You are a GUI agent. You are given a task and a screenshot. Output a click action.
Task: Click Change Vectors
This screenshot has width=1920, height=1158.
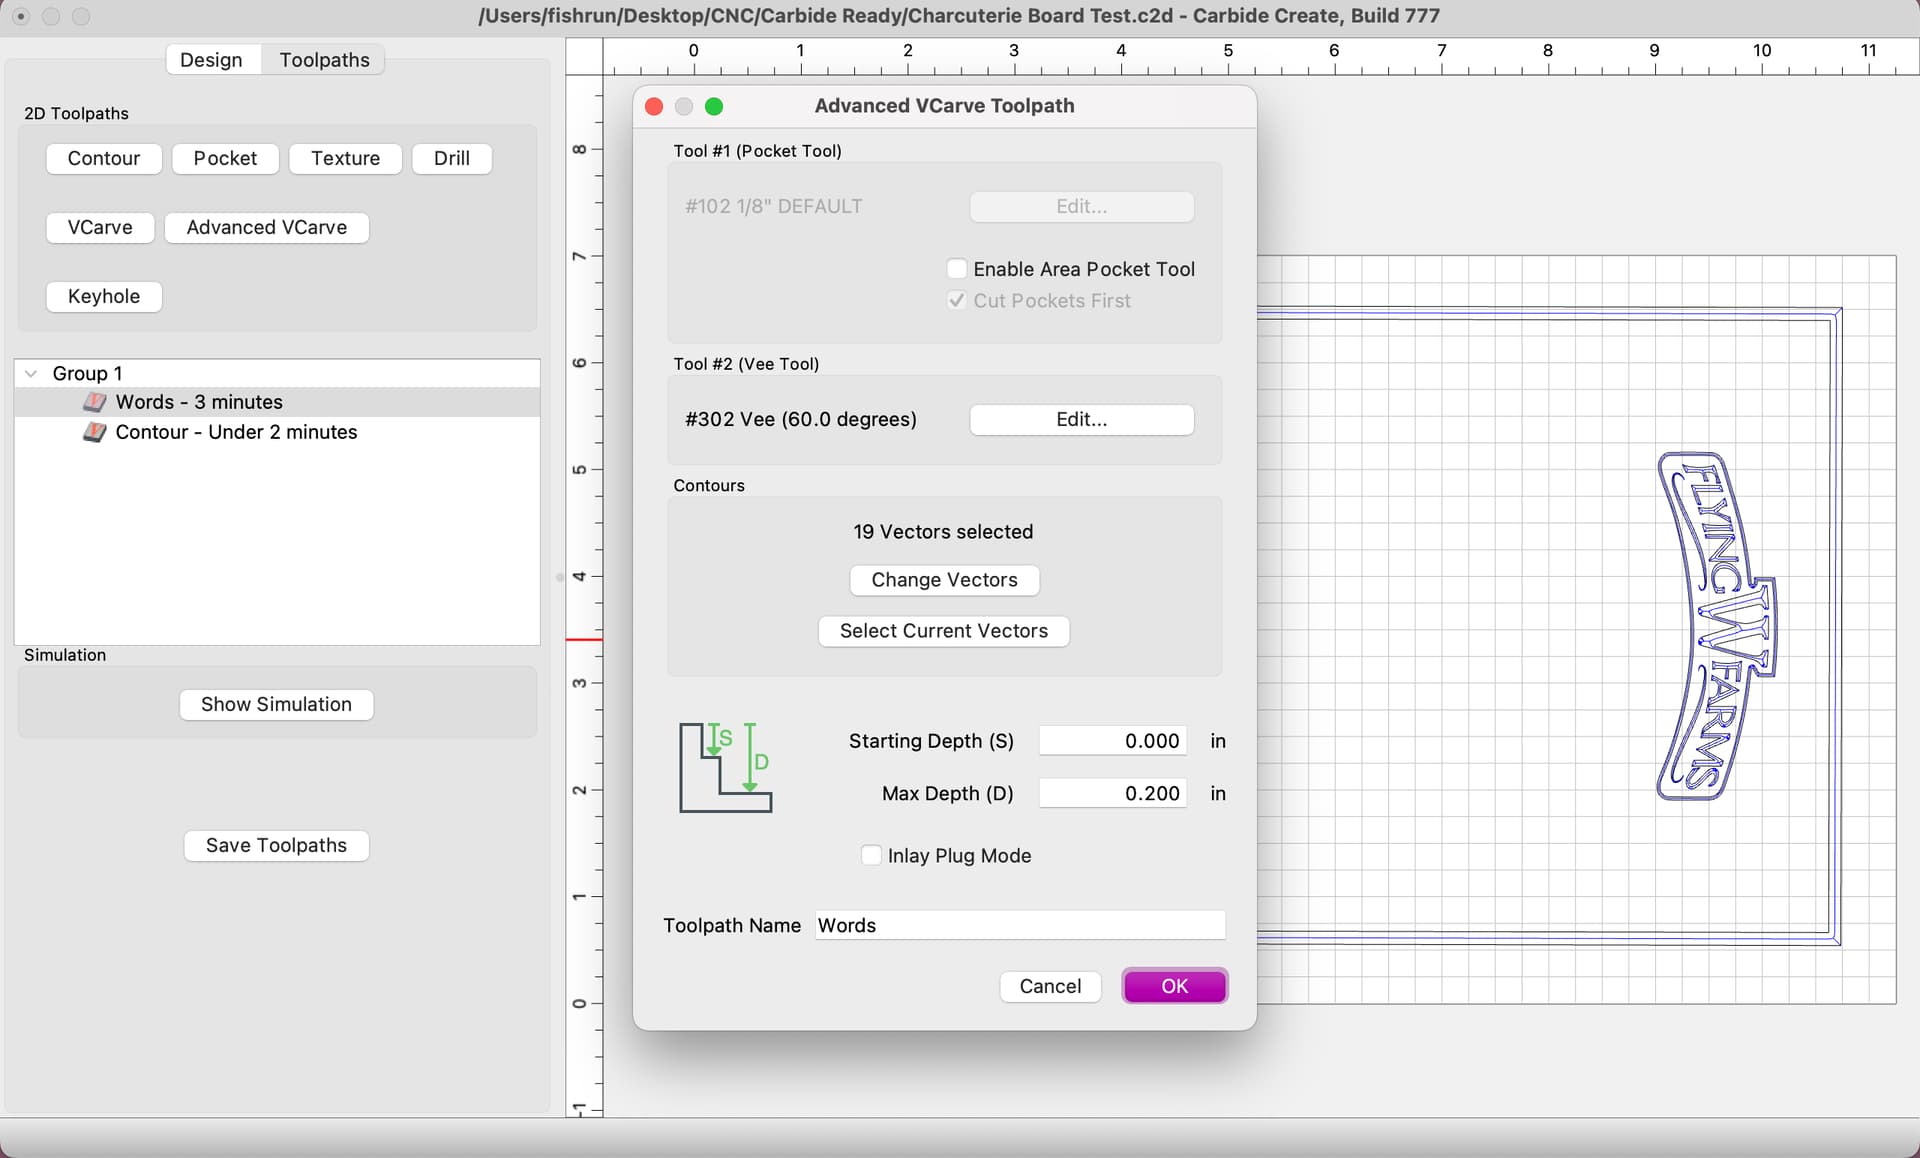point(944,580)
